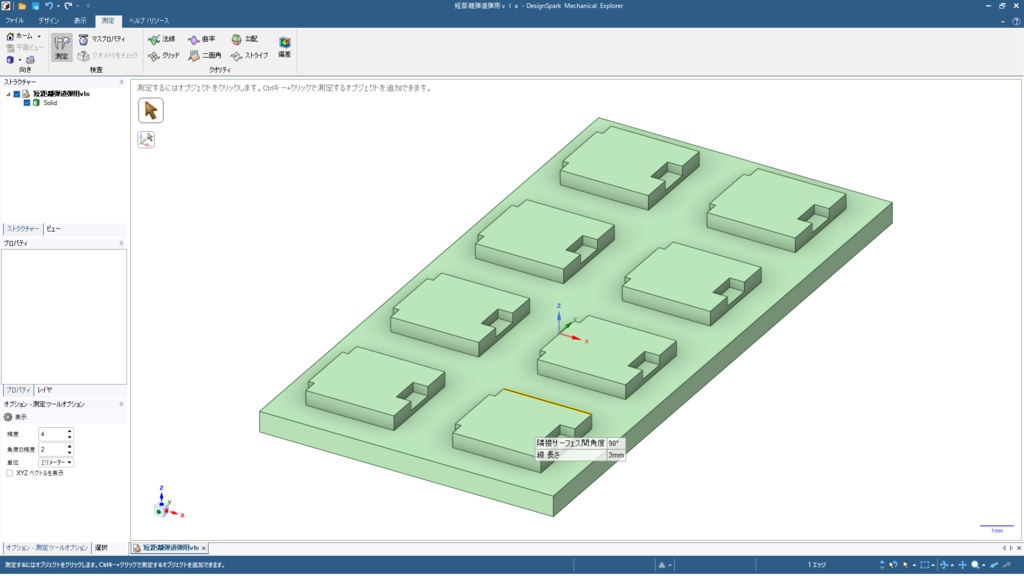Viewport: 1024px width, 576px height.
Task: Pin the ストラクチャー panel via its pin icon
Action: coord(121,82)
